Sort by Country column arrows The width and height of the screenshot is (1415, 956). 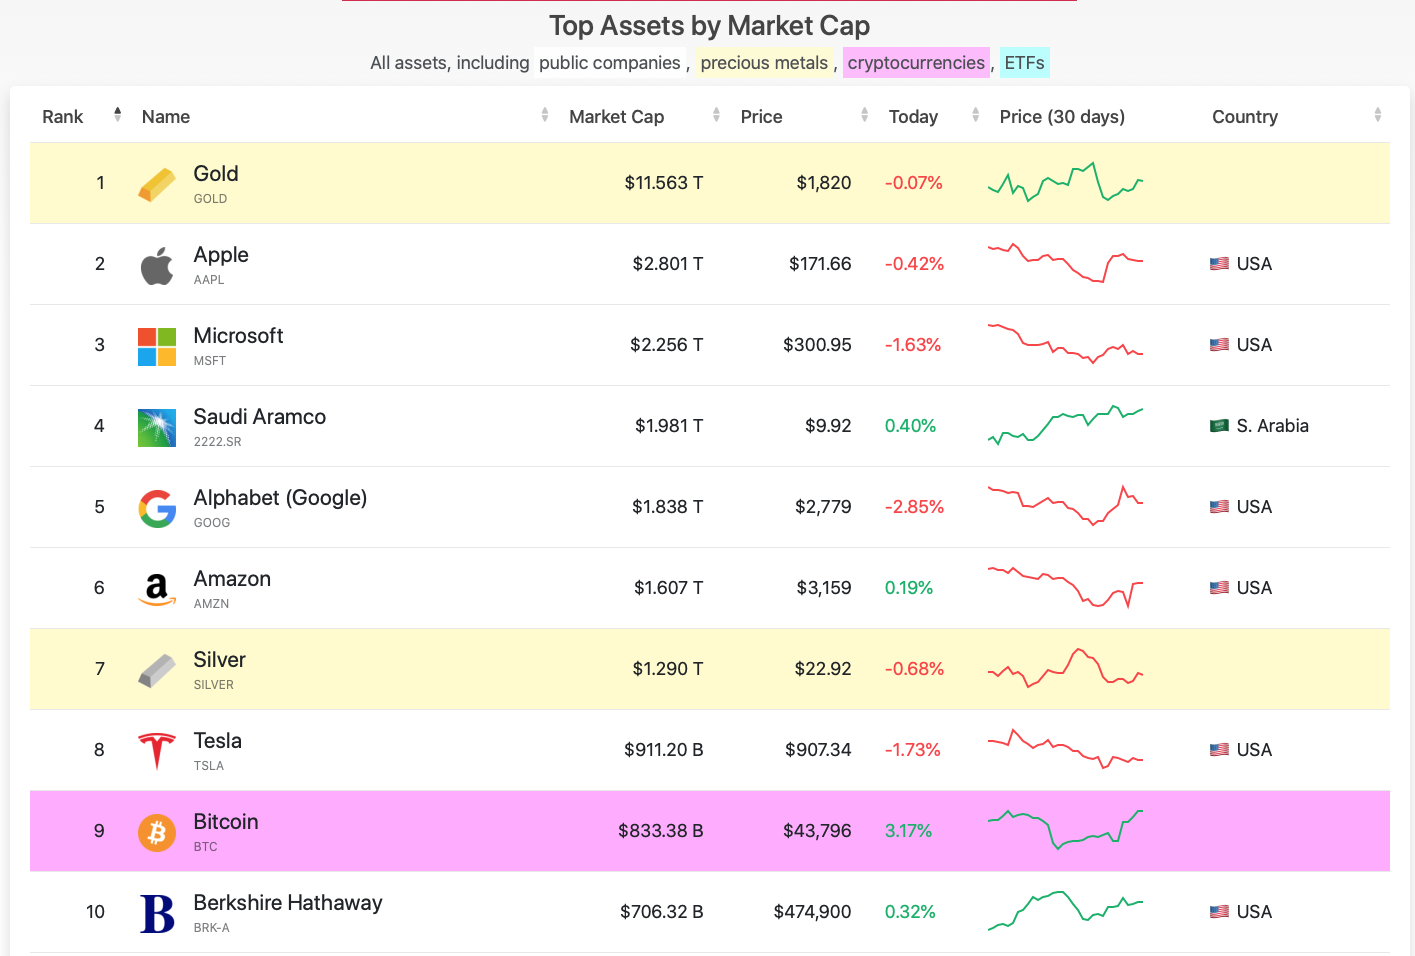pyautogui.click(x=1377, y=115)
